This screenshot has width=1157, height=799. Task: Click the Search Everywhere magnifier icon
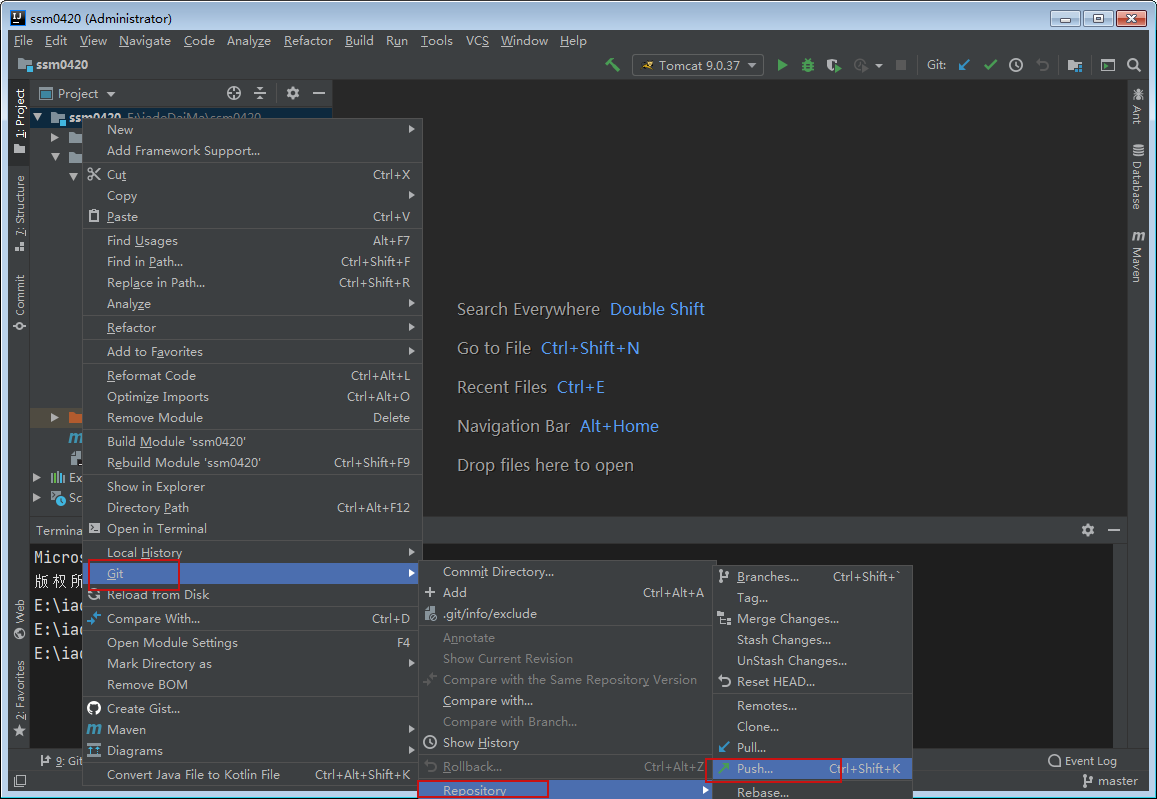coord(1134,65)
